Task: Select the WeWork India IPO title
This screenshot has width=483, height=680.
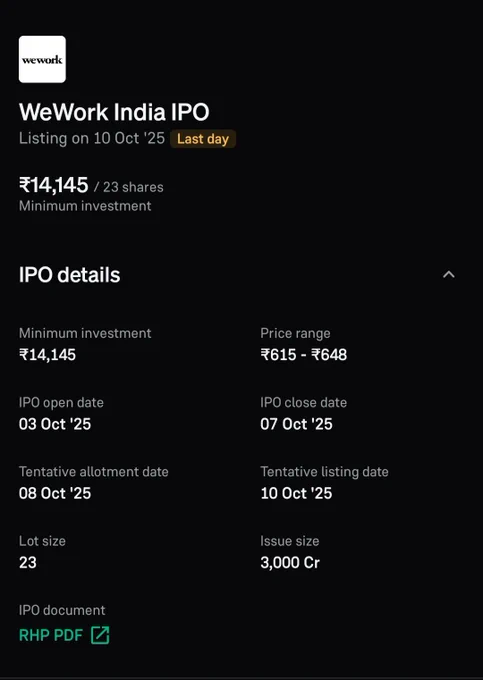Action: [x=114, y=112]
